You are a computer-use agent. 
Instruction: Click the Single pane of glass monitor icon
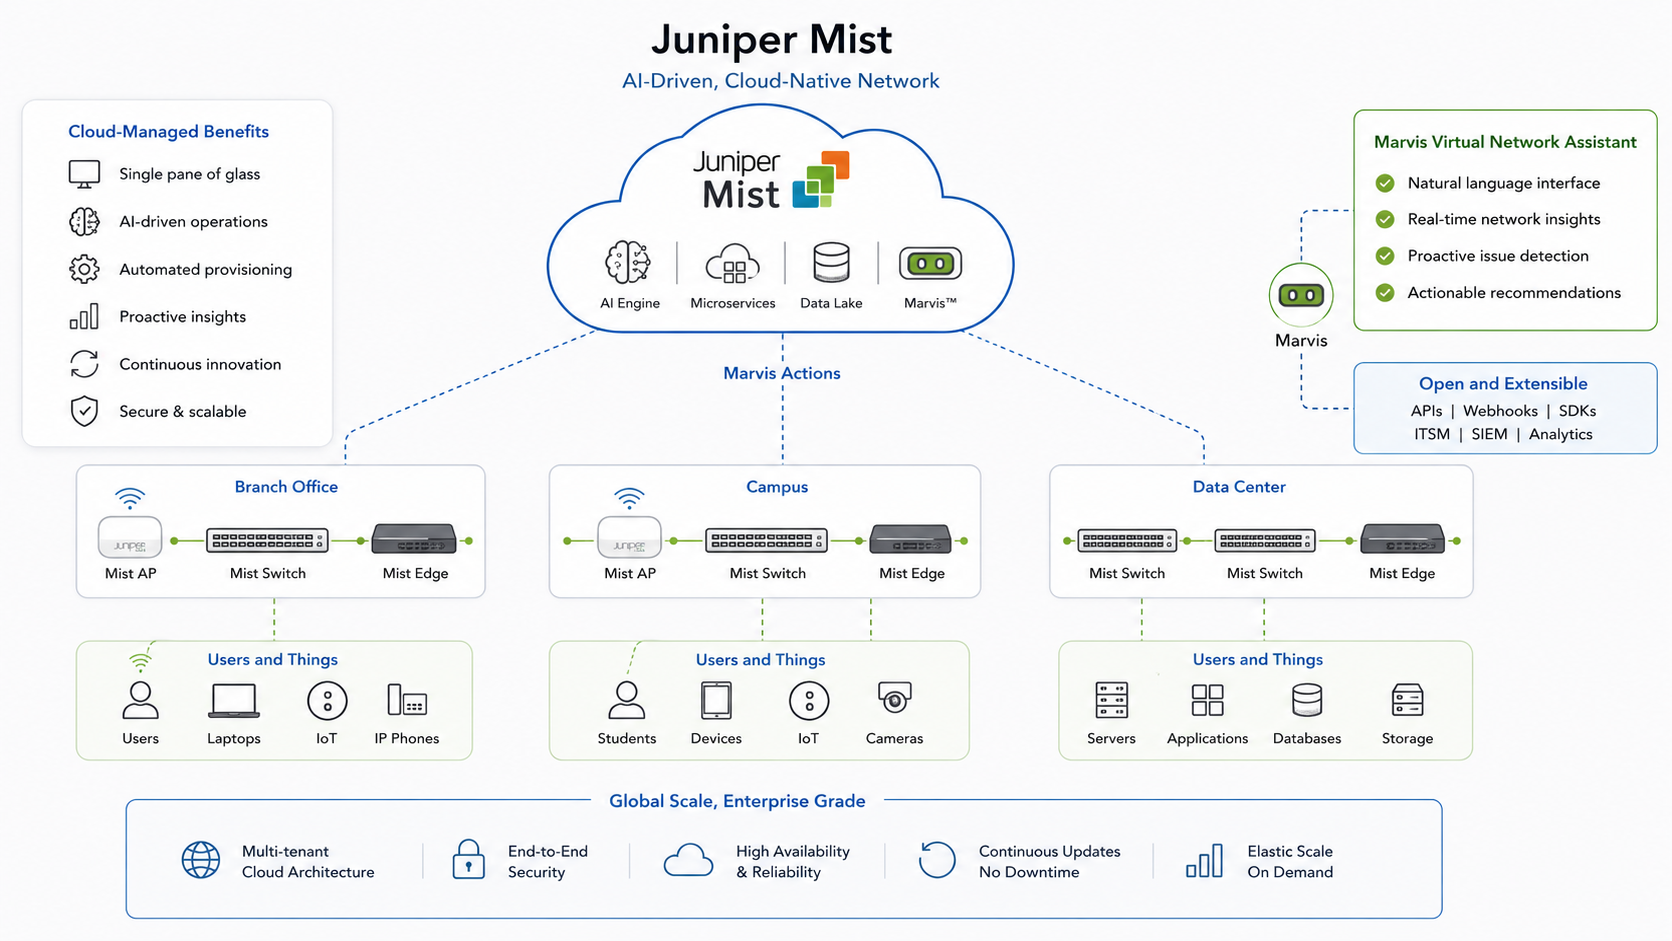point(84,174)
